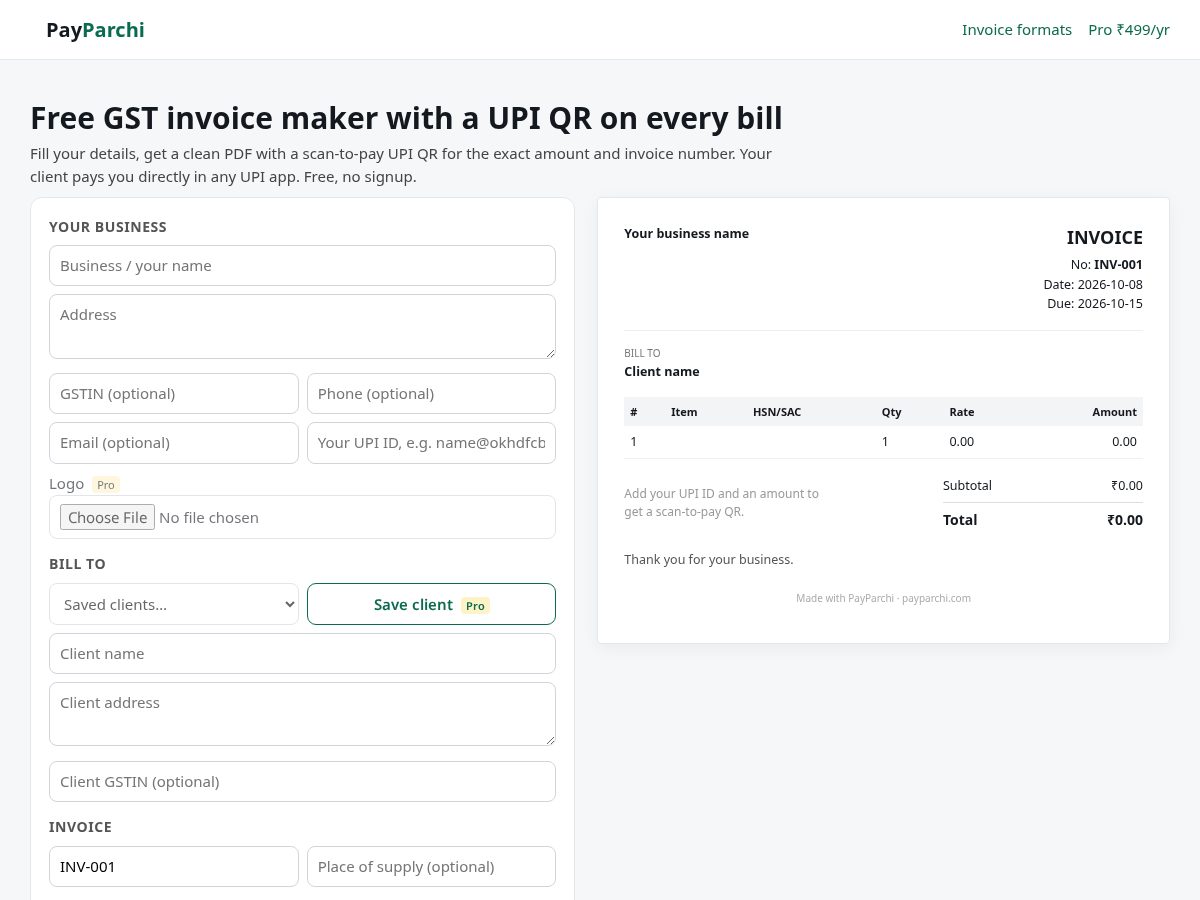
Task: Click into the business Address textarea
Action: tap(302, 326)
